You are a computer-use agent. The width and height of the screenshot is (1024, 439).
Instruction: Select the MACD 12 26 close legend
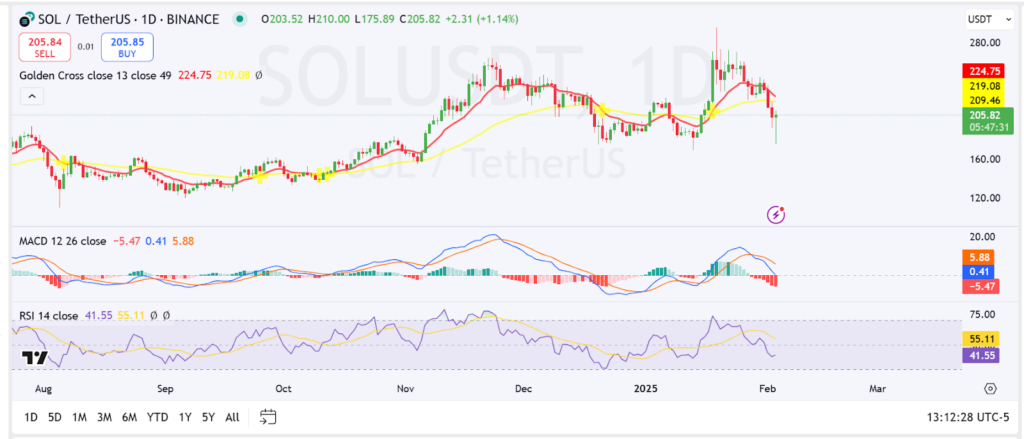(62, 241)
